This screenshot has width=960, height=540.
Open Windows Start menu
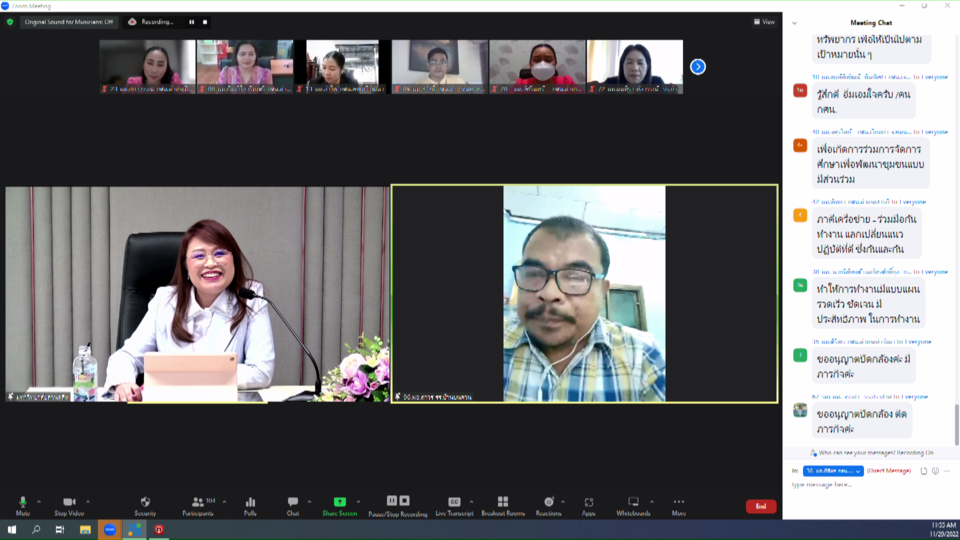(x=12, y=530)
